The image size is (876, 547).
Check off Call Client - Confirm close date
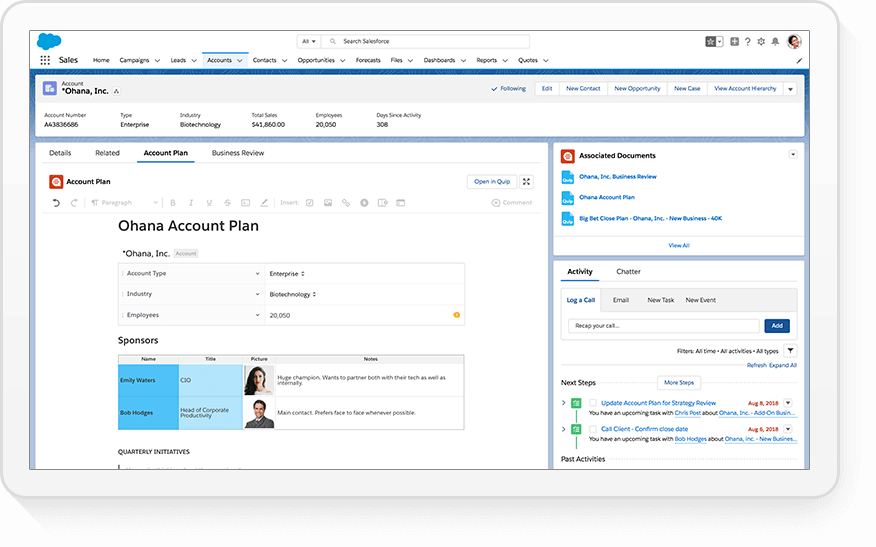[593, 429]
